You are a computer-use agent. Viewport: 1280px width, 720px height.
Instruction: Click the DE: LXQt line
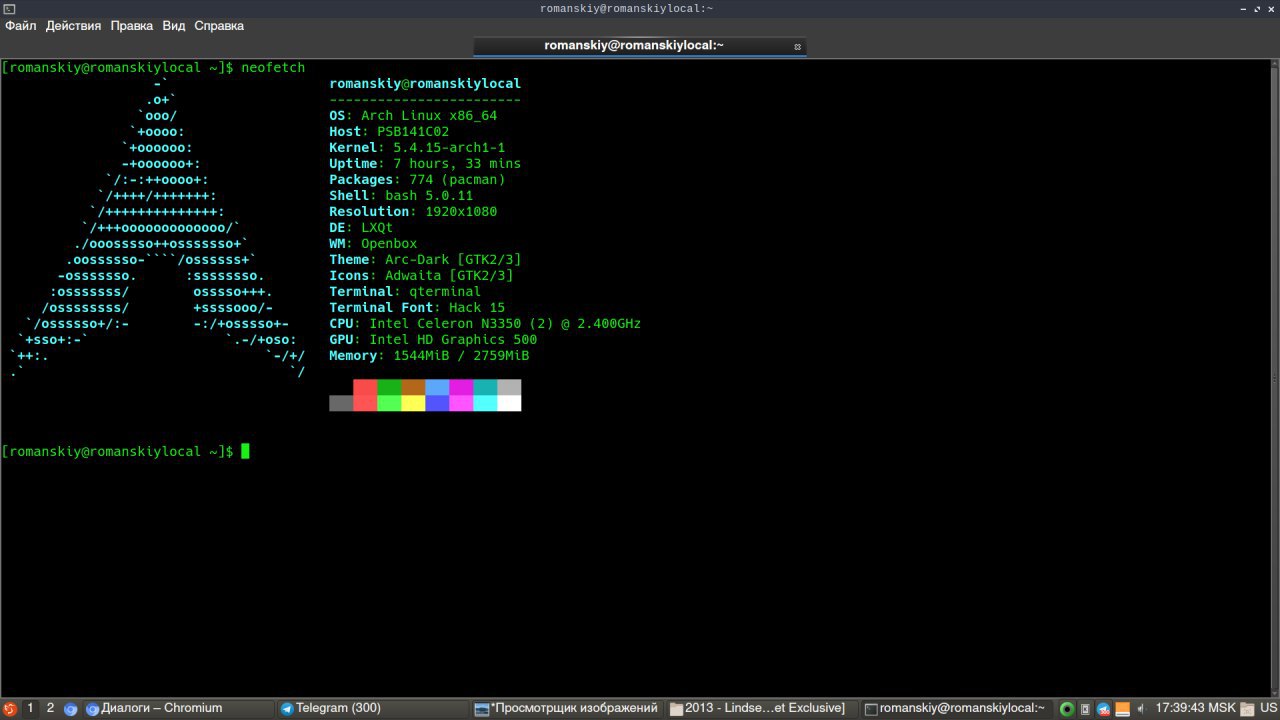pos(361,227)
